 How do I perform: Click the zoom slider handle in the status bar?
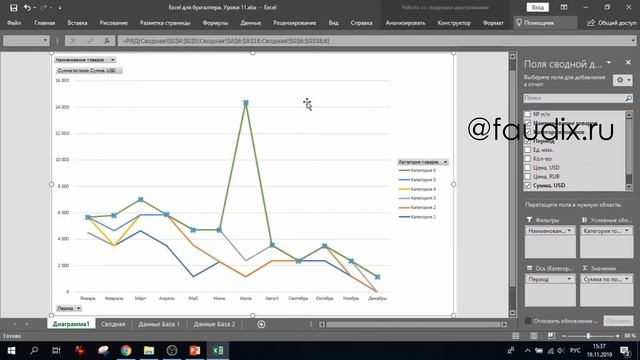tap(588, 336)
